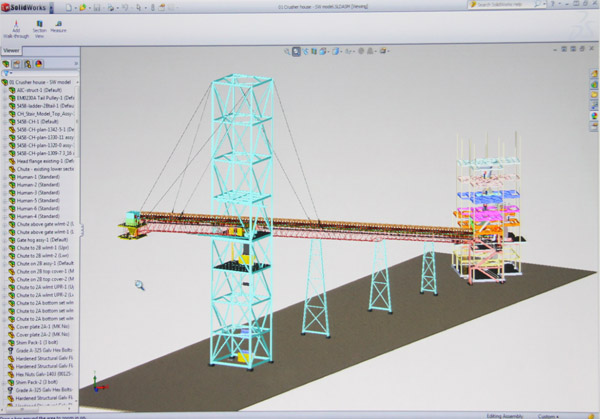This screenshot has width=600, height=419.
Task: Expand the AIC-struct-1 tree node
Action: (x=3, y=89)
